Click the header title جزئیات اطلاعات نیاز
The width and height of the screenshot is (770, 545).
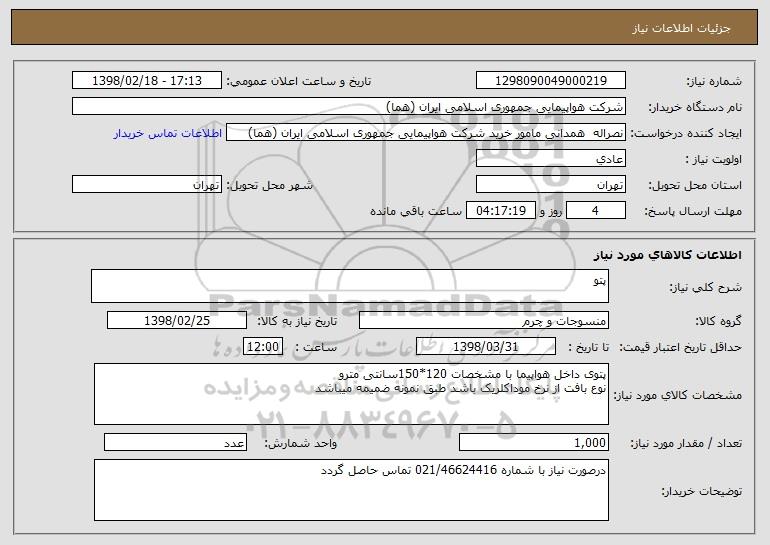pos(681,28)
